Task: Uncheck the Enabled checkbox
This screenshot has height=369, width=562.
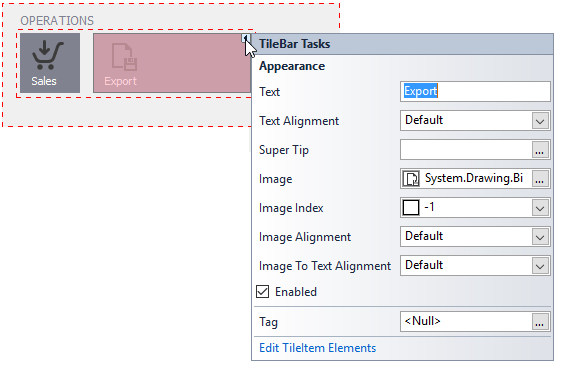Action: (263, 292)
